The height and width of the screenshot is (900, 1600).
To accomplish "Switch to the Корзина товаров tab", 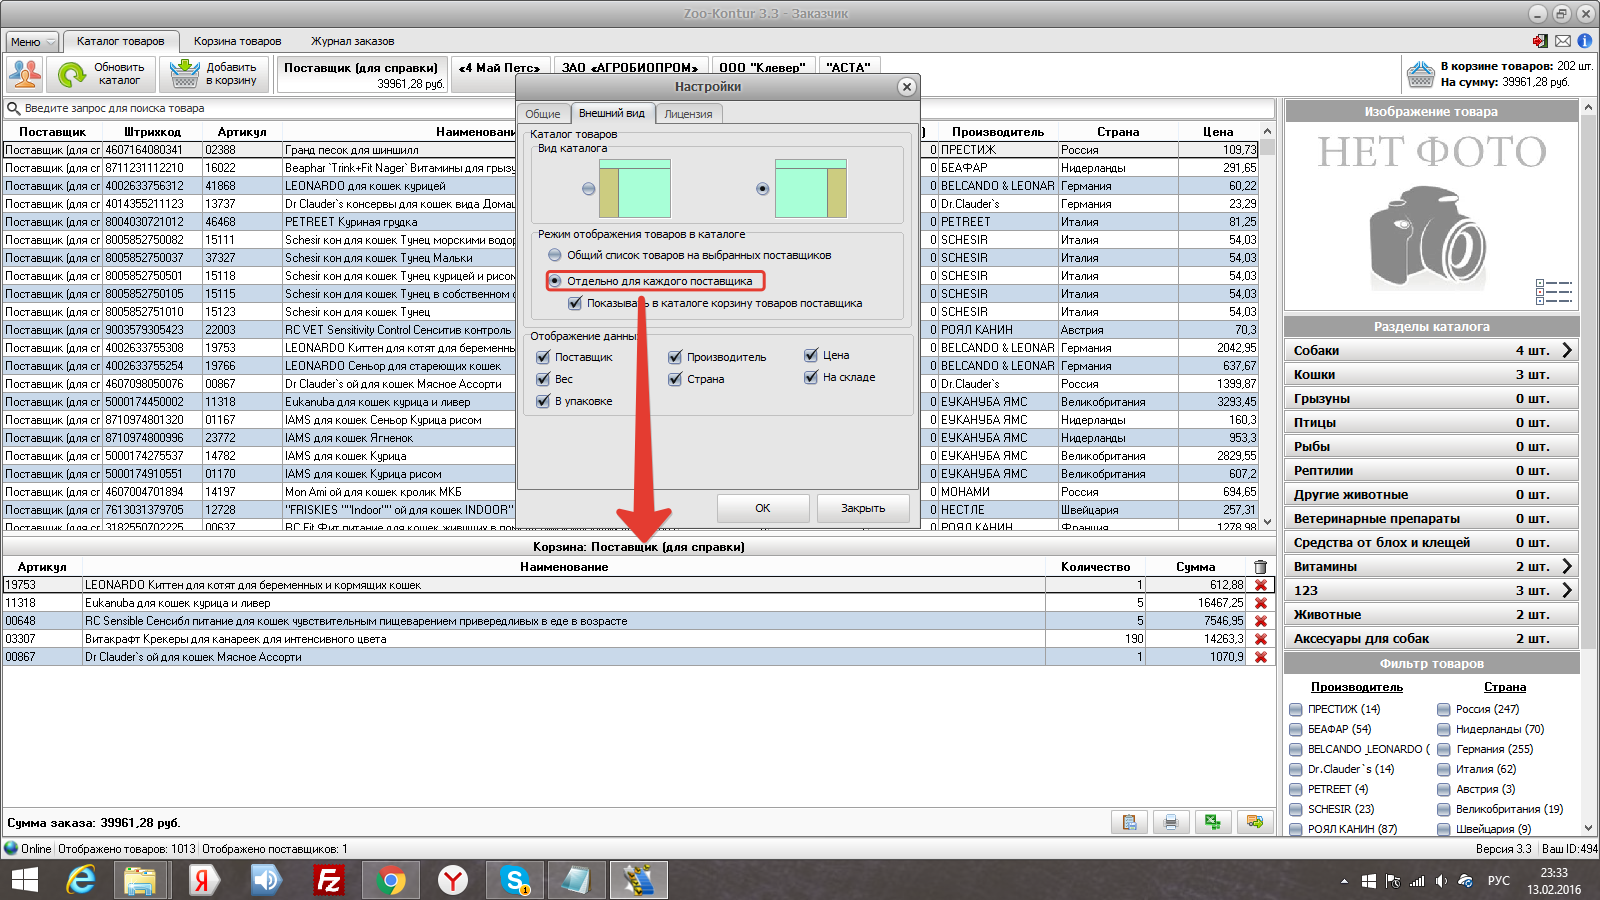I will pos(237,41).
